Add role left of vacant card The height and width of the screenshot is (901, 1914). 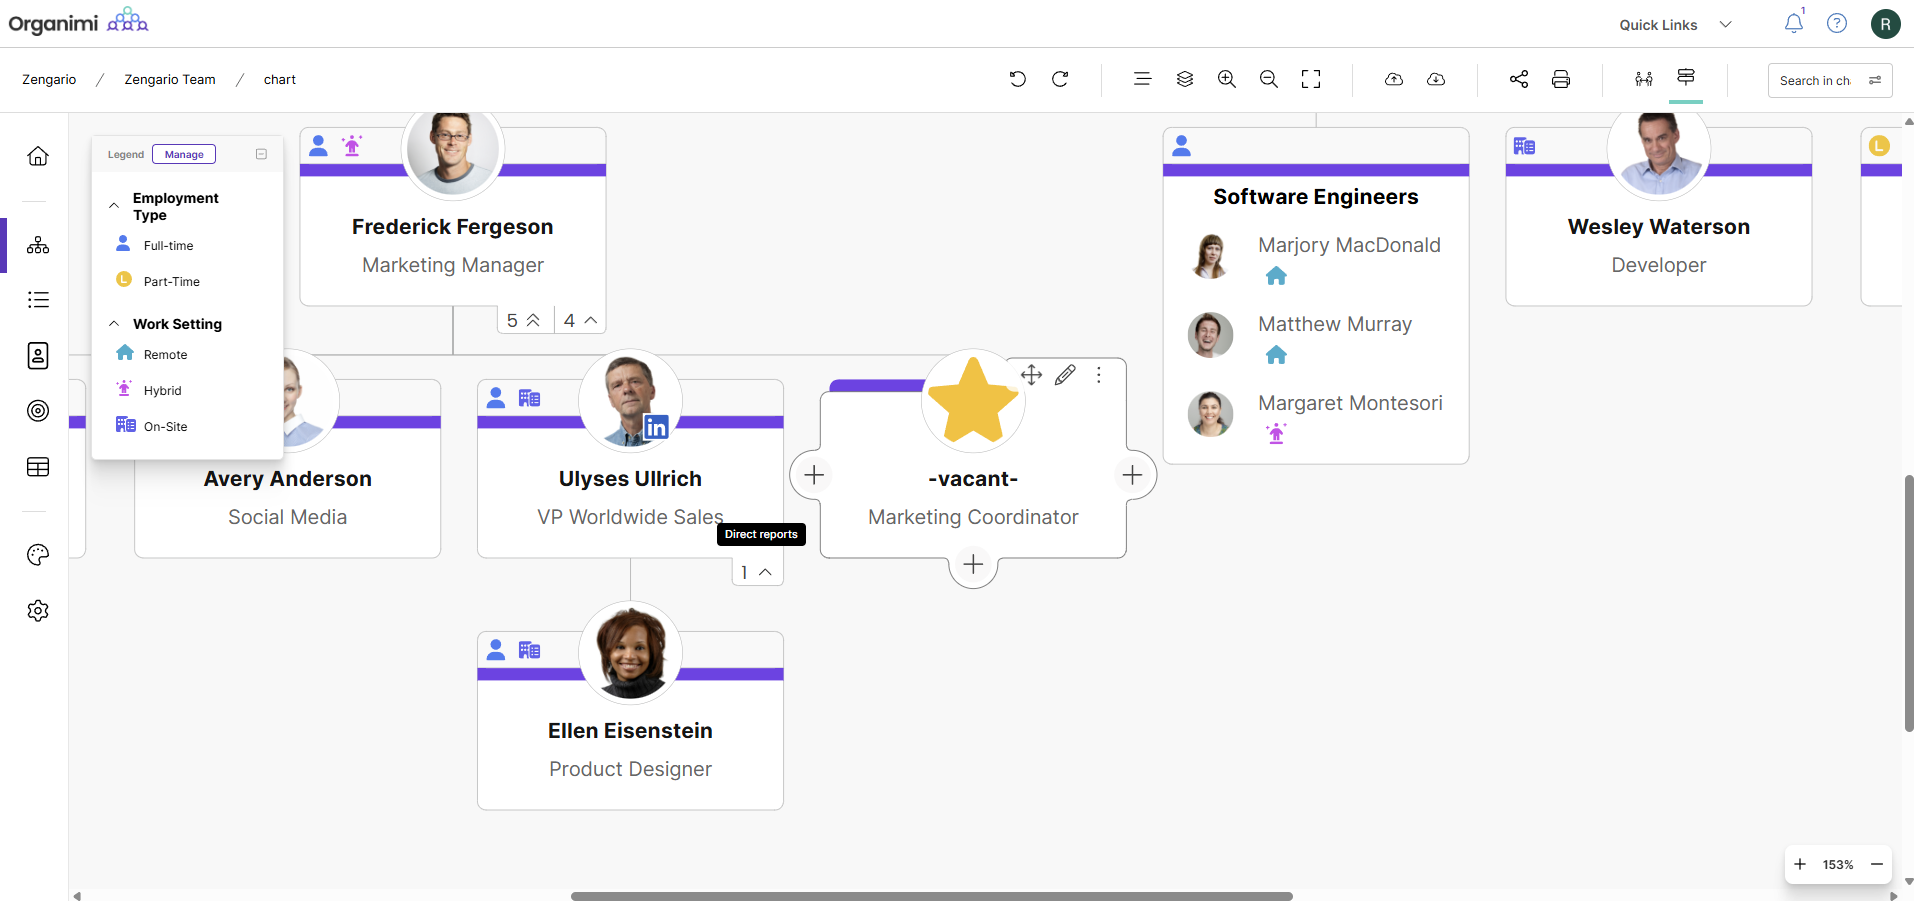814,474
